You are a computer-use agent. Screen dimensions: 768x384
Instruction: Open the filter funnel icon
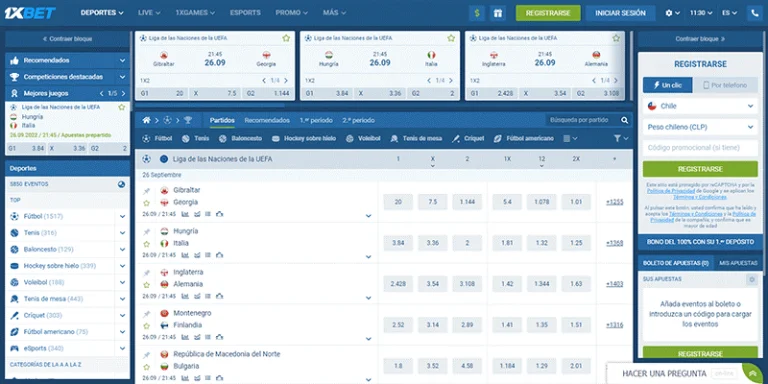(618, 139)
